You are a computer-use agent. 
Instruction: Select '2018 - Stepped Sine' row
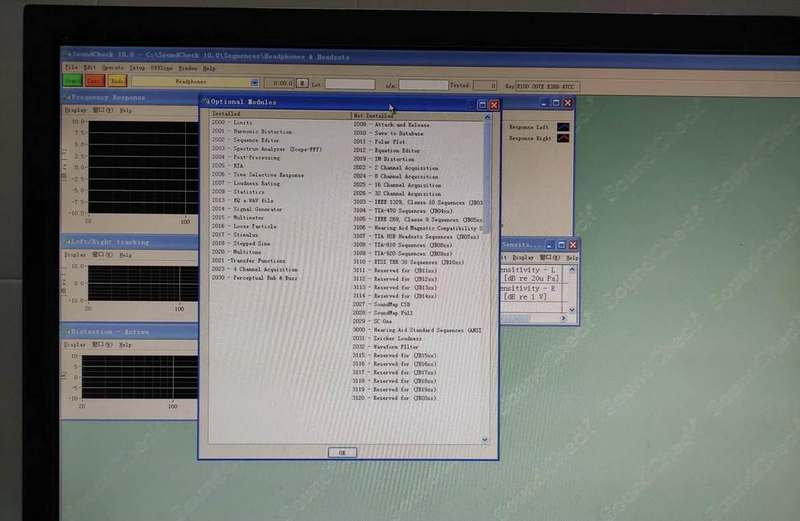coord(241,243)
